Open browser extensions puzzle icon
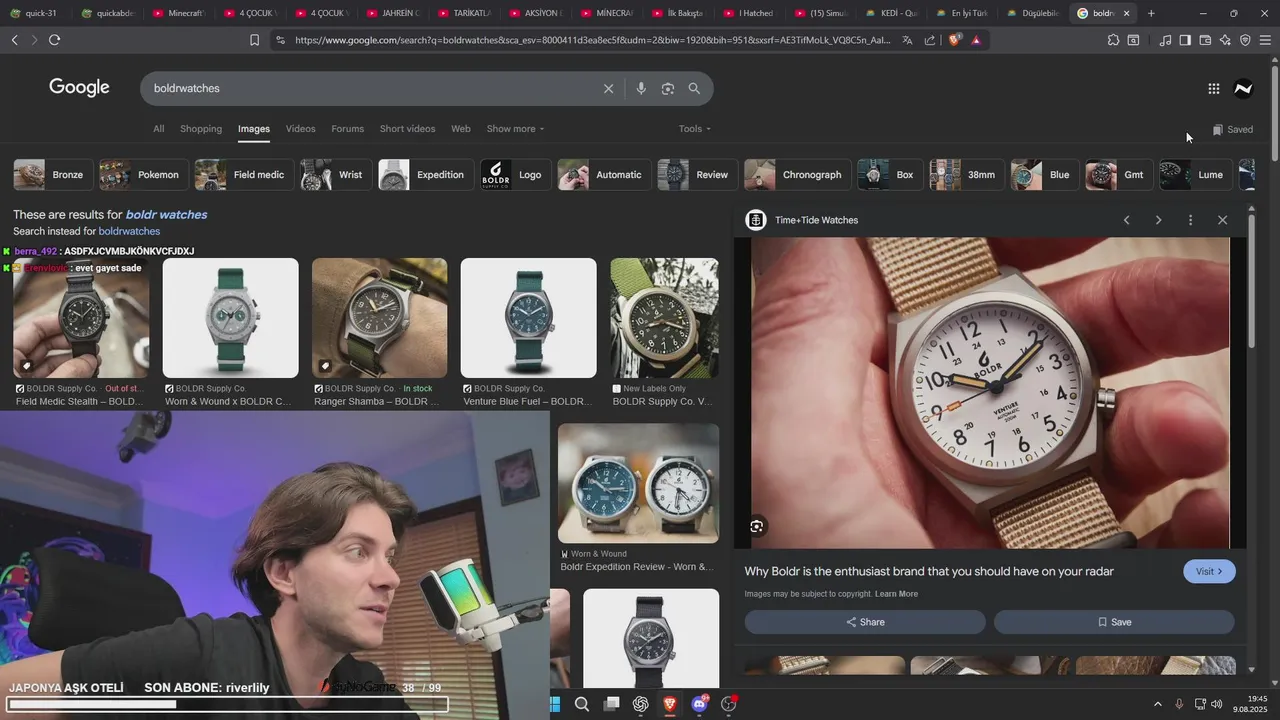This screenshot has height=720, width=1280. (x=1113, y=40)
